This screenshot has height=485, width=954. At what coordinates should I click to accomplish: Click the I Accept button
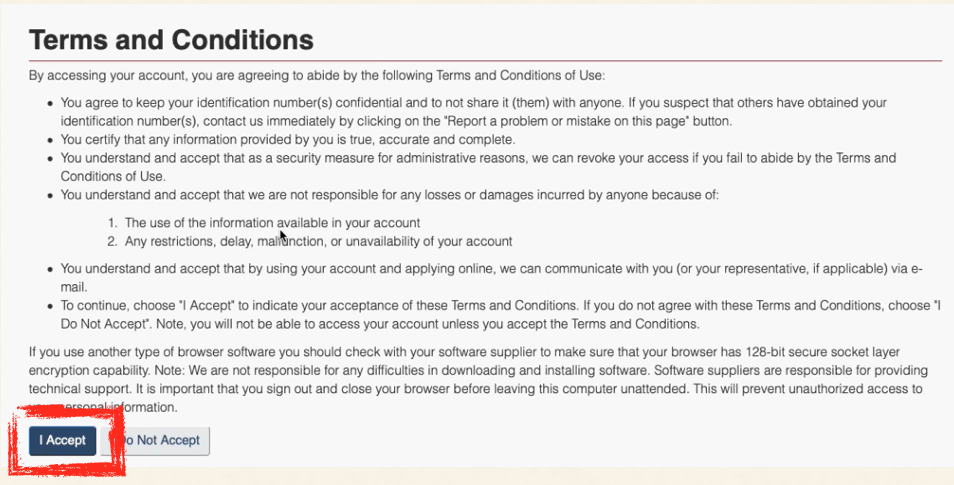click(x=62, y=440)
